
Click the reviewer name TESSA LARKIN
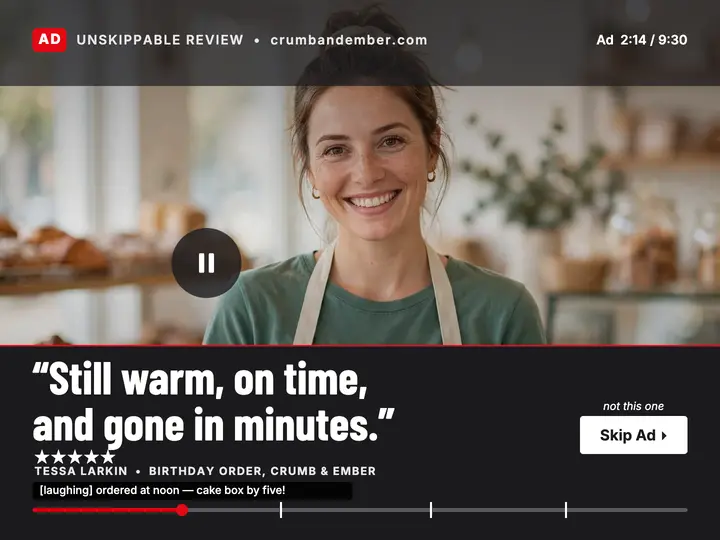point(81,471)
